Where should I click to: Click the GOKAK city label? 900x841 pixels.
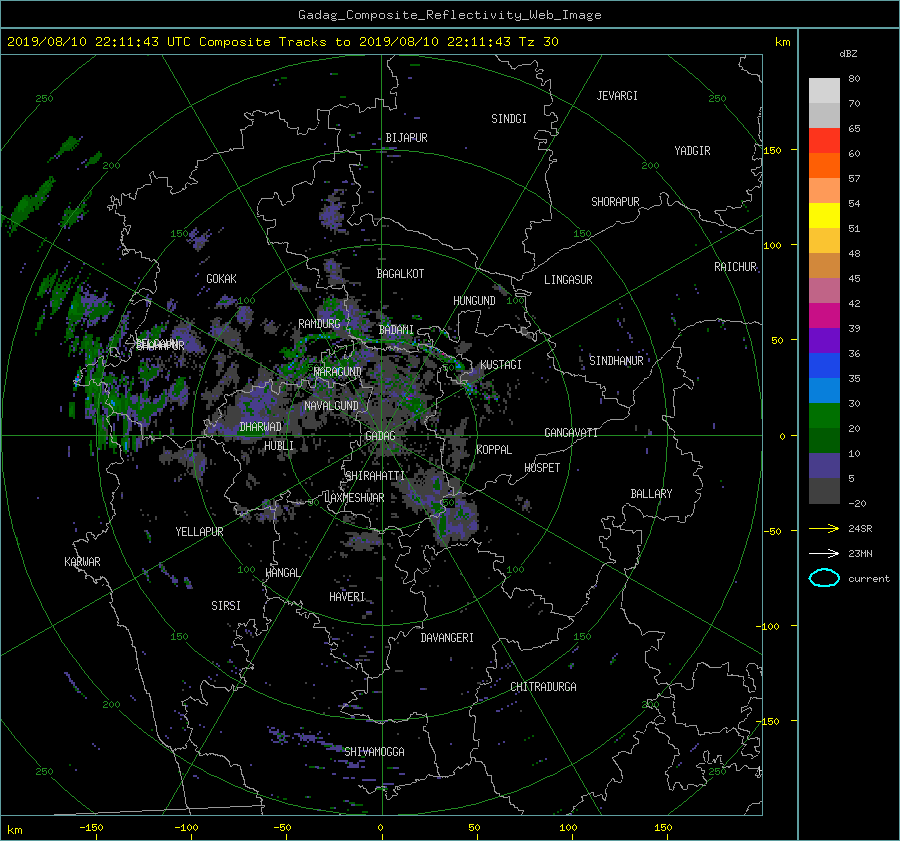[221, 278]
